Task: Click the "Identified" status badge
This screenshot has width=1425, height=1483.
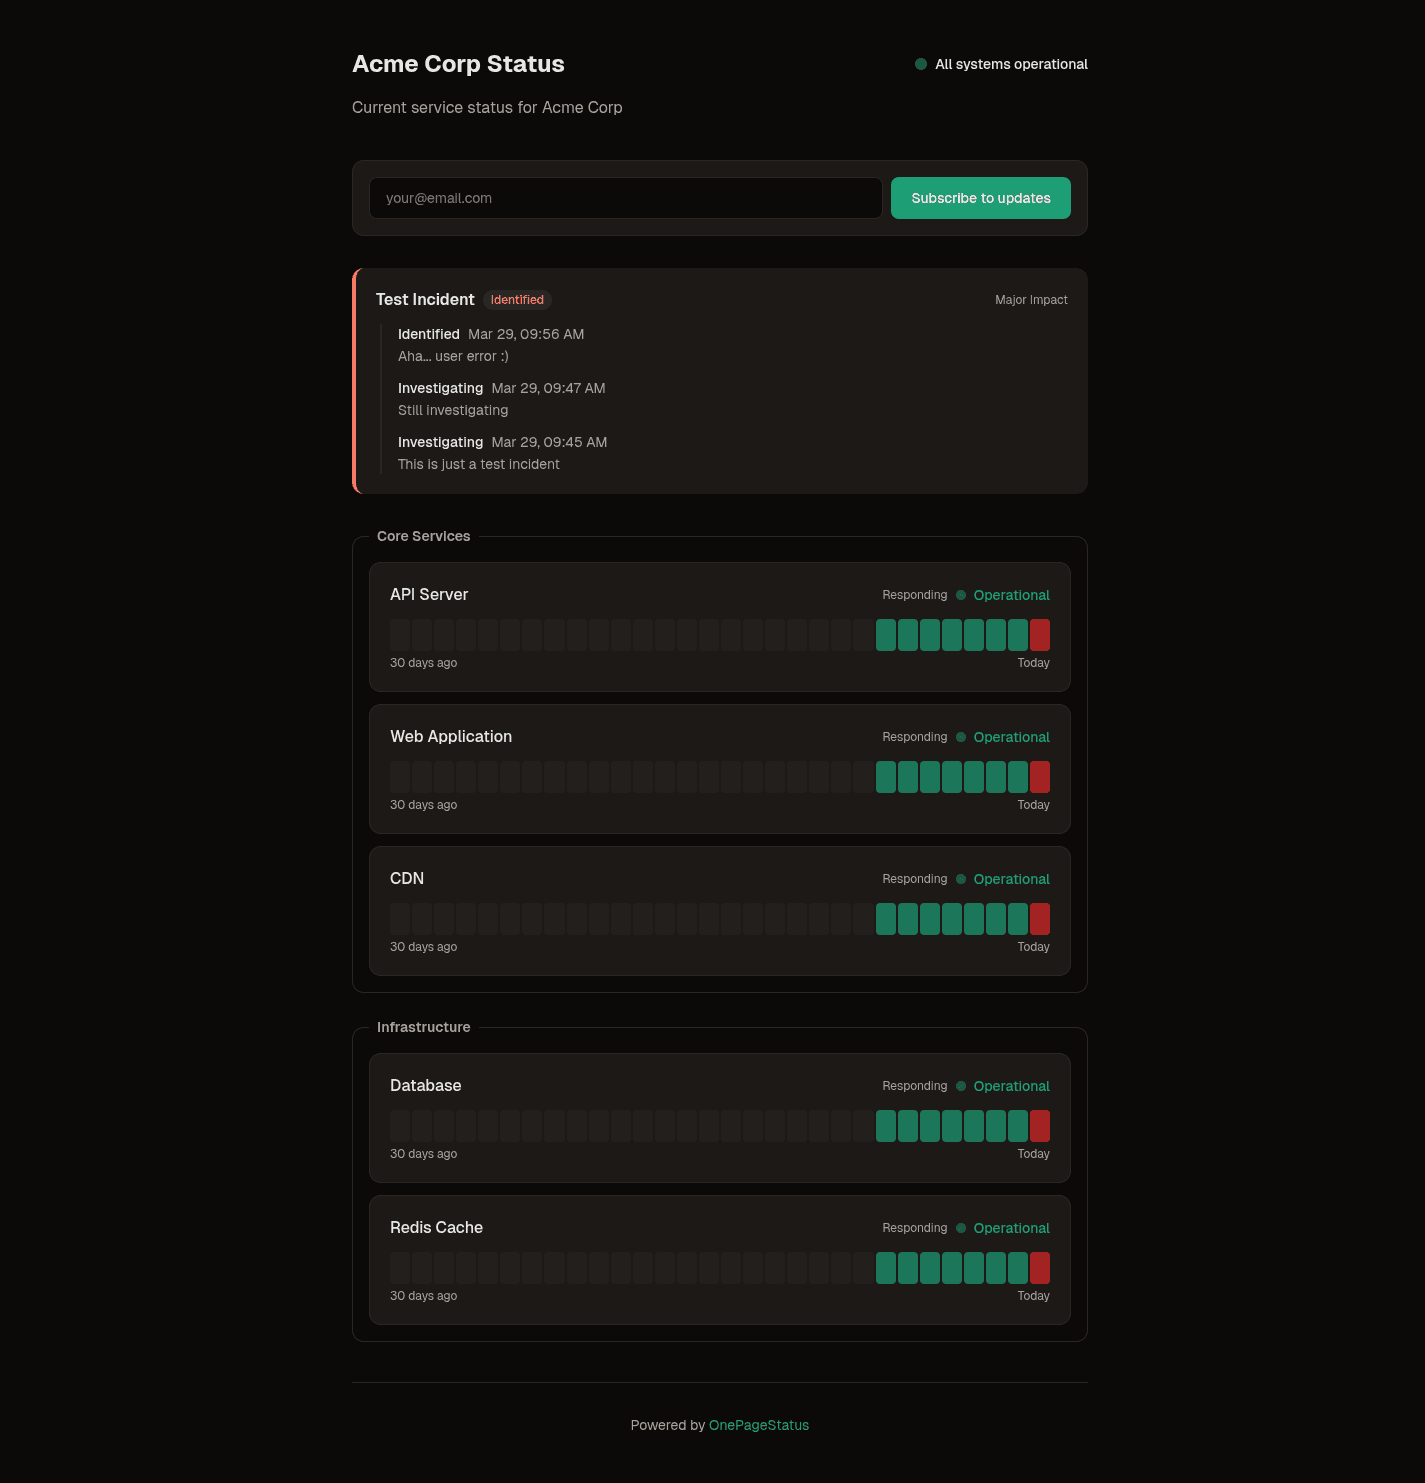Action: tap(517, 299)
